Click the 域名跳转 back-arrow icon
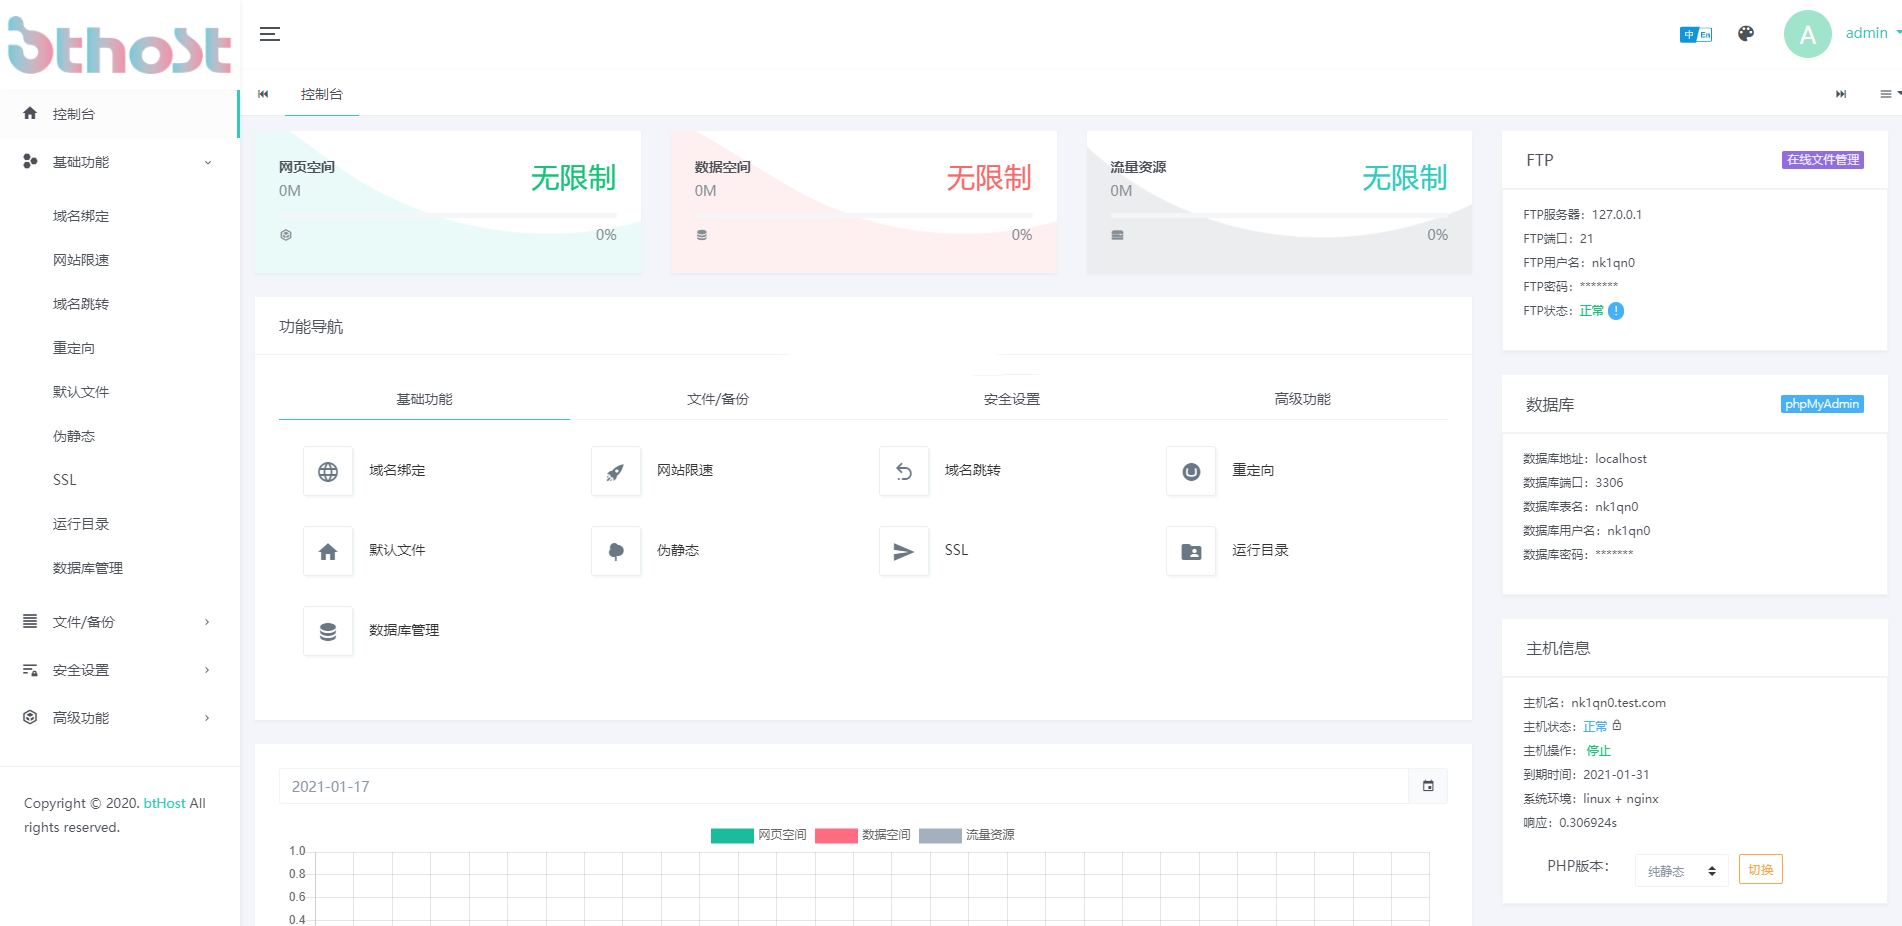This screenshot has width=1902, height=926. (903, 471)
